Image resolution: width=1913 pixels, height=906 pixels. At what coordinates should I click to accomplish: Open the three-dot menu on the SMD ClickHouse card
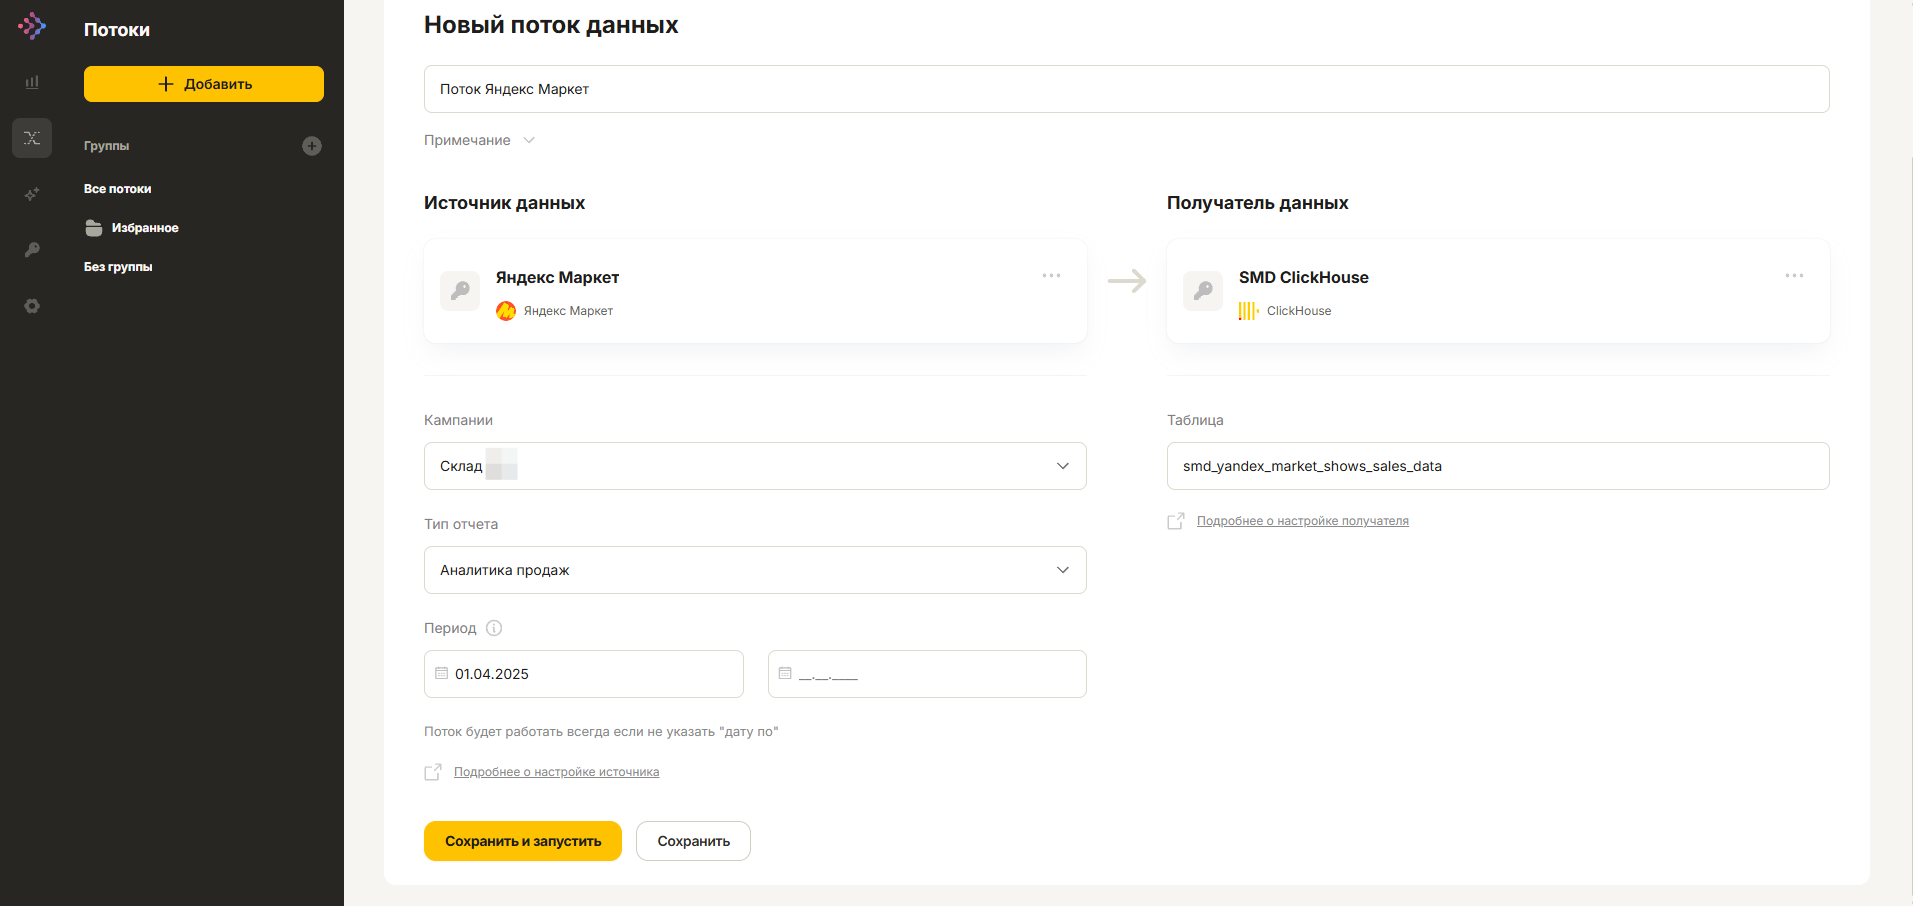pyautogui.click(x=1794, y=275)
